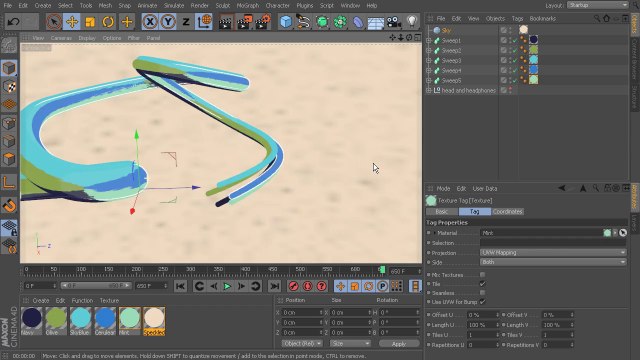This screenshot has width=640, height=360.
Task: Click the coordinate system world/object icon
Action: click(204, 22)
